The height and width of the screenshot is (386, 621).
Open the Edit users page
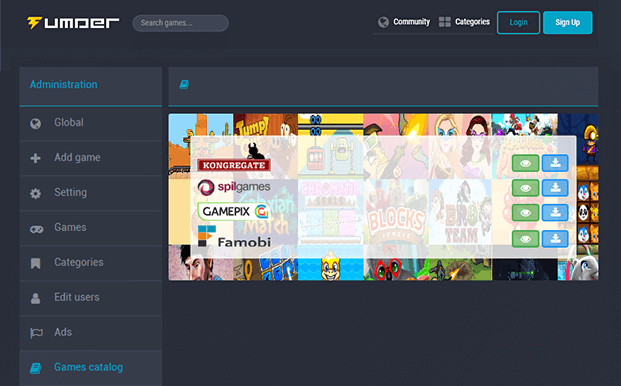pyautogui.click(x=91, y=298)
